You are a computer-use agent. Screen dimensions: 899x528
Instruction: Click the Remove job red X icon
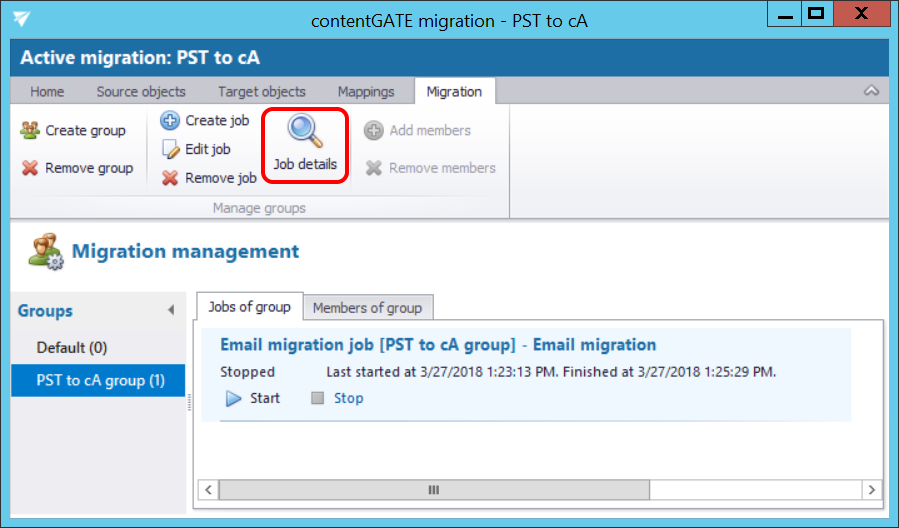point(170,178)
